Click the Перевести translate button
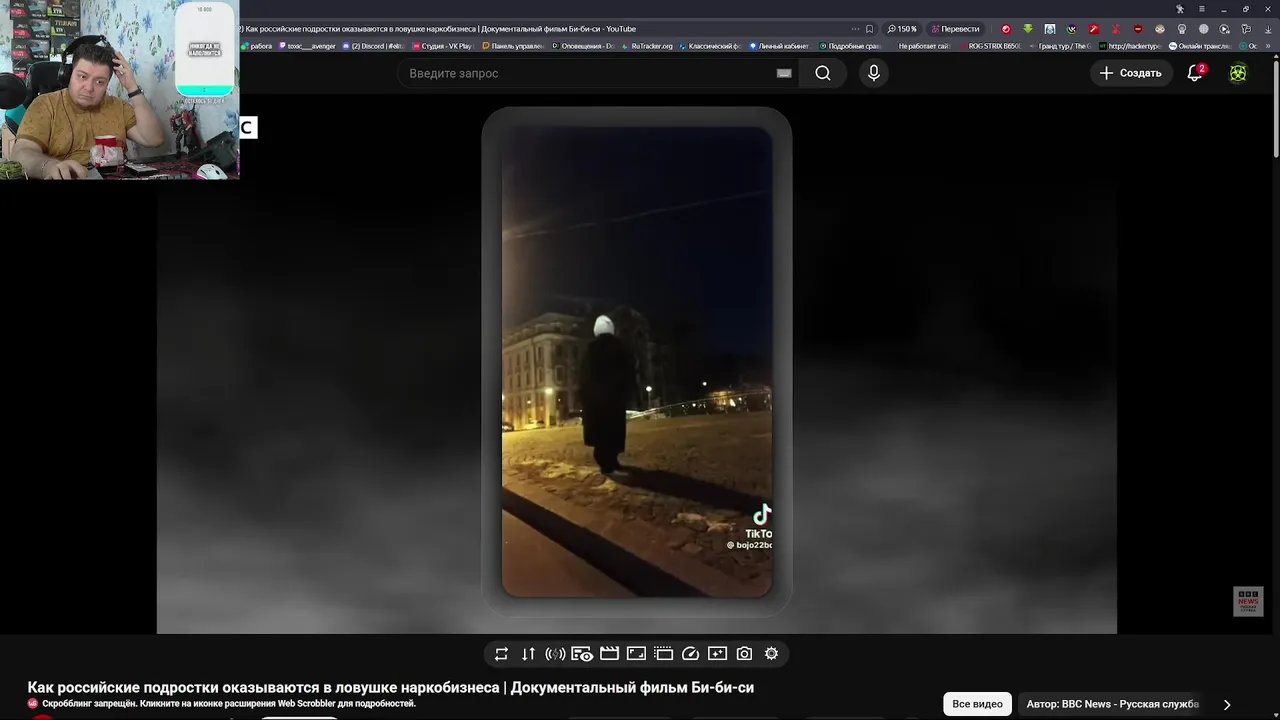This screenshot has height=720, width=1280. (x=956, y=29)
